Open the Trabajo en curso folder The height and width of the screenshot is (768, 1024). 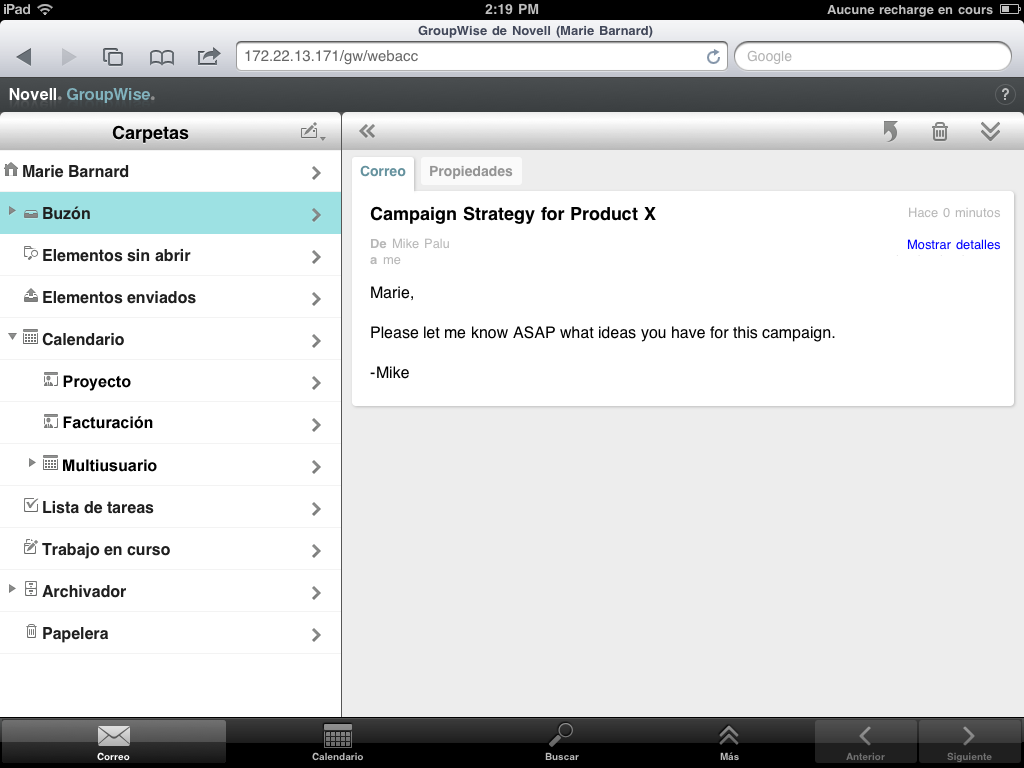pyautogui.click(x=170, y=549)
